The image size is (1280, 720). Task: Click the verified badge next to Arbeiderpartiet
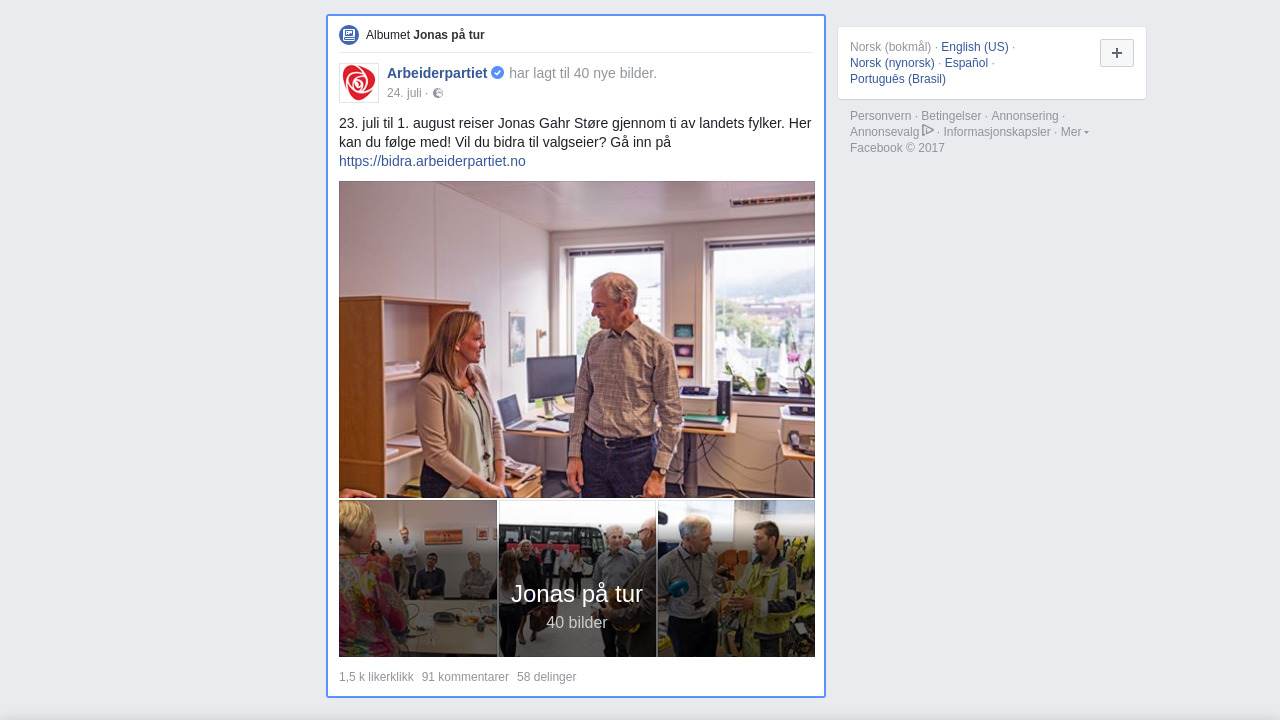click(498, 73)
